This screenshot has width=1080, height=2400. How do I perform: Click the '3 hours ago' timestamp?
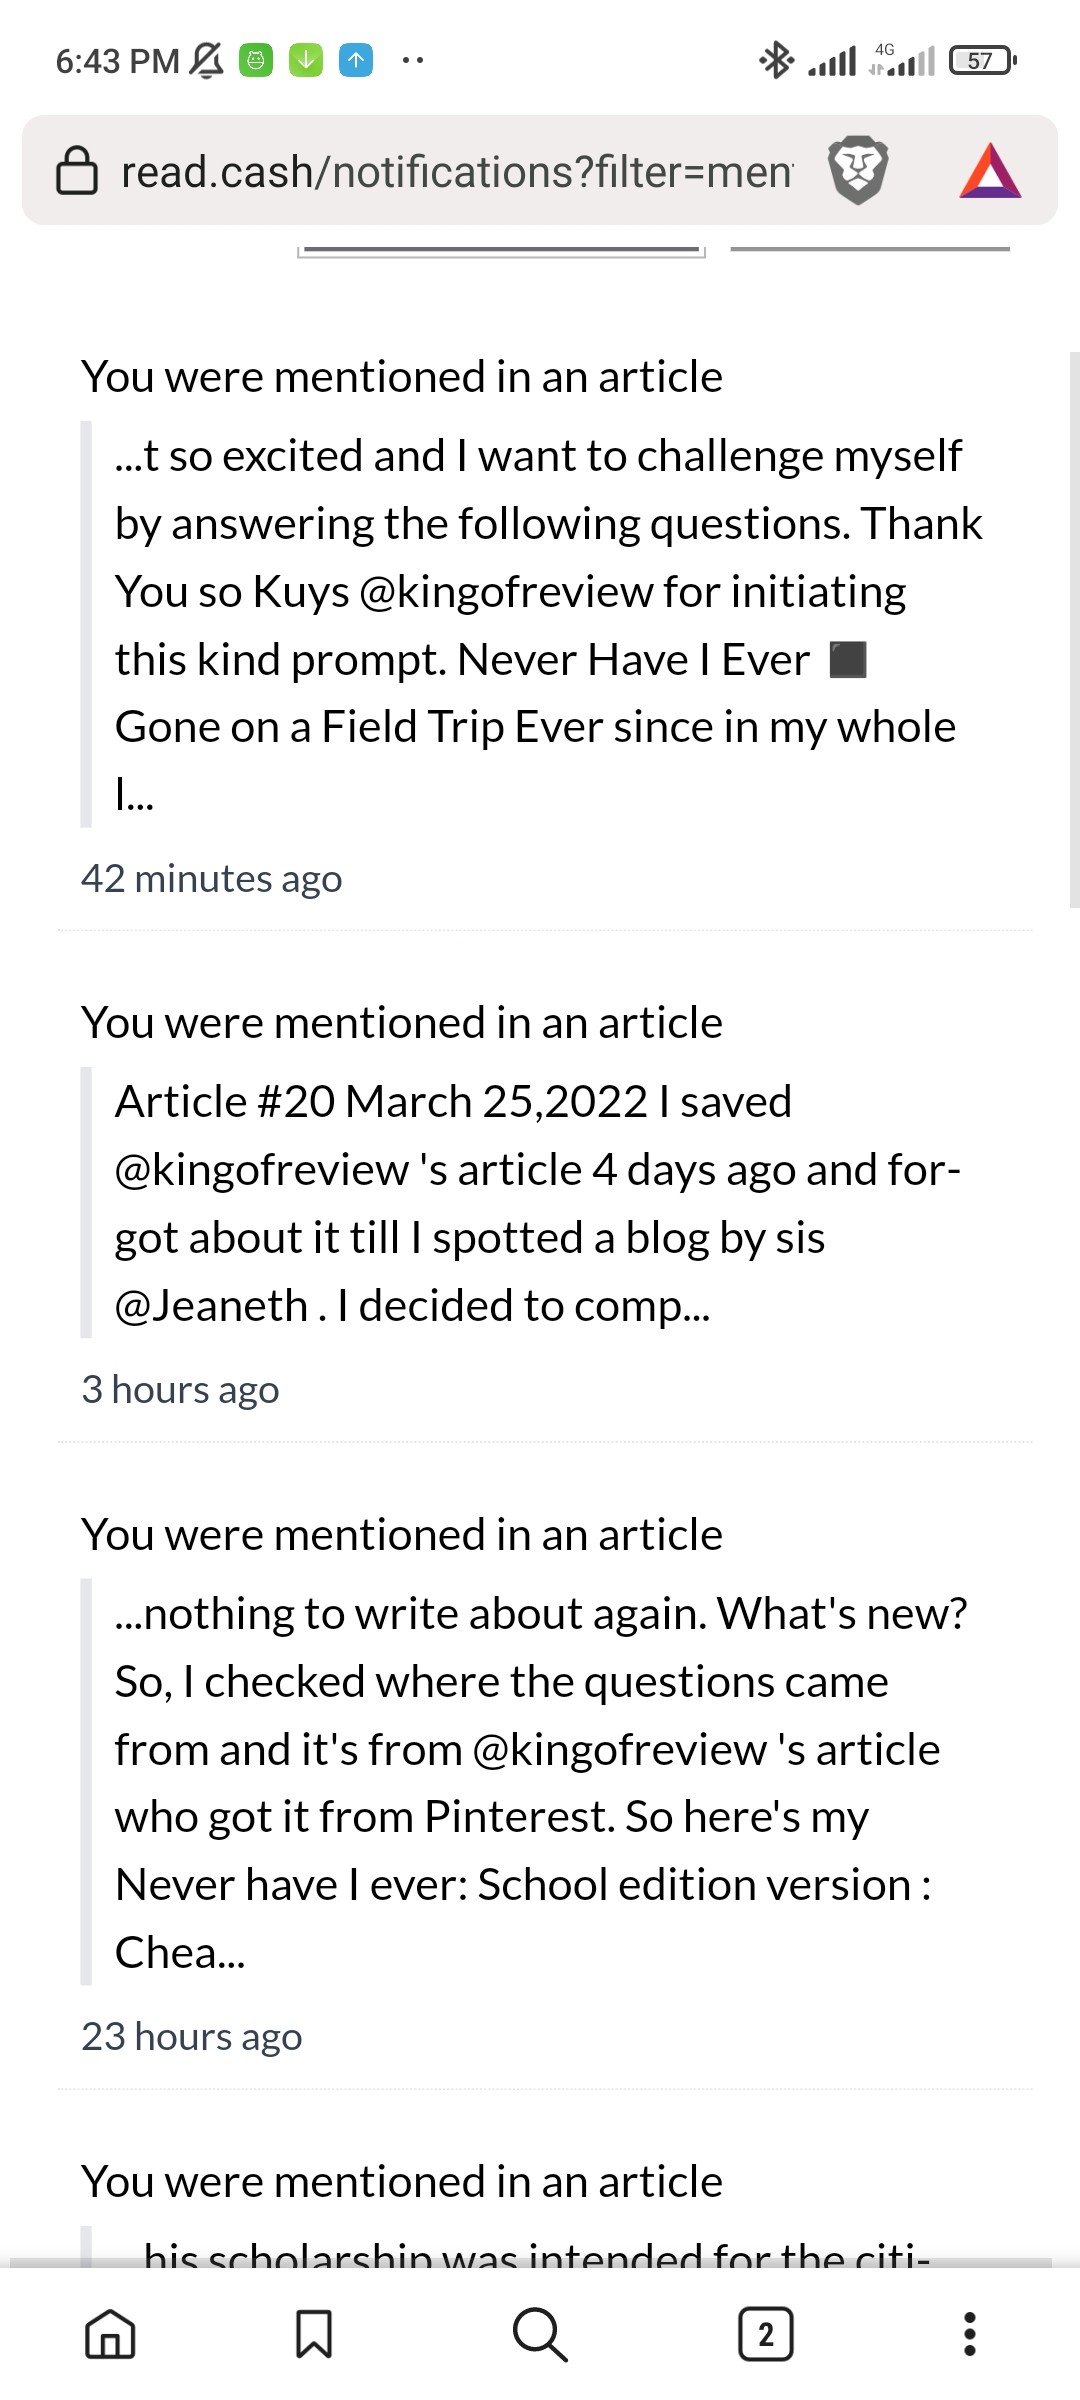click(x=180, y=1390)
